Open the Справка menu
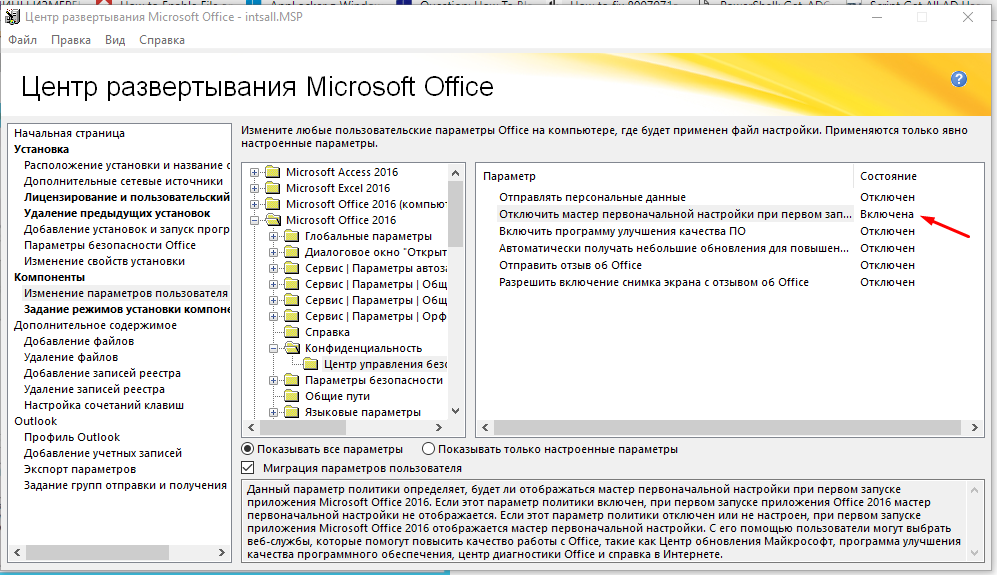 162,40
